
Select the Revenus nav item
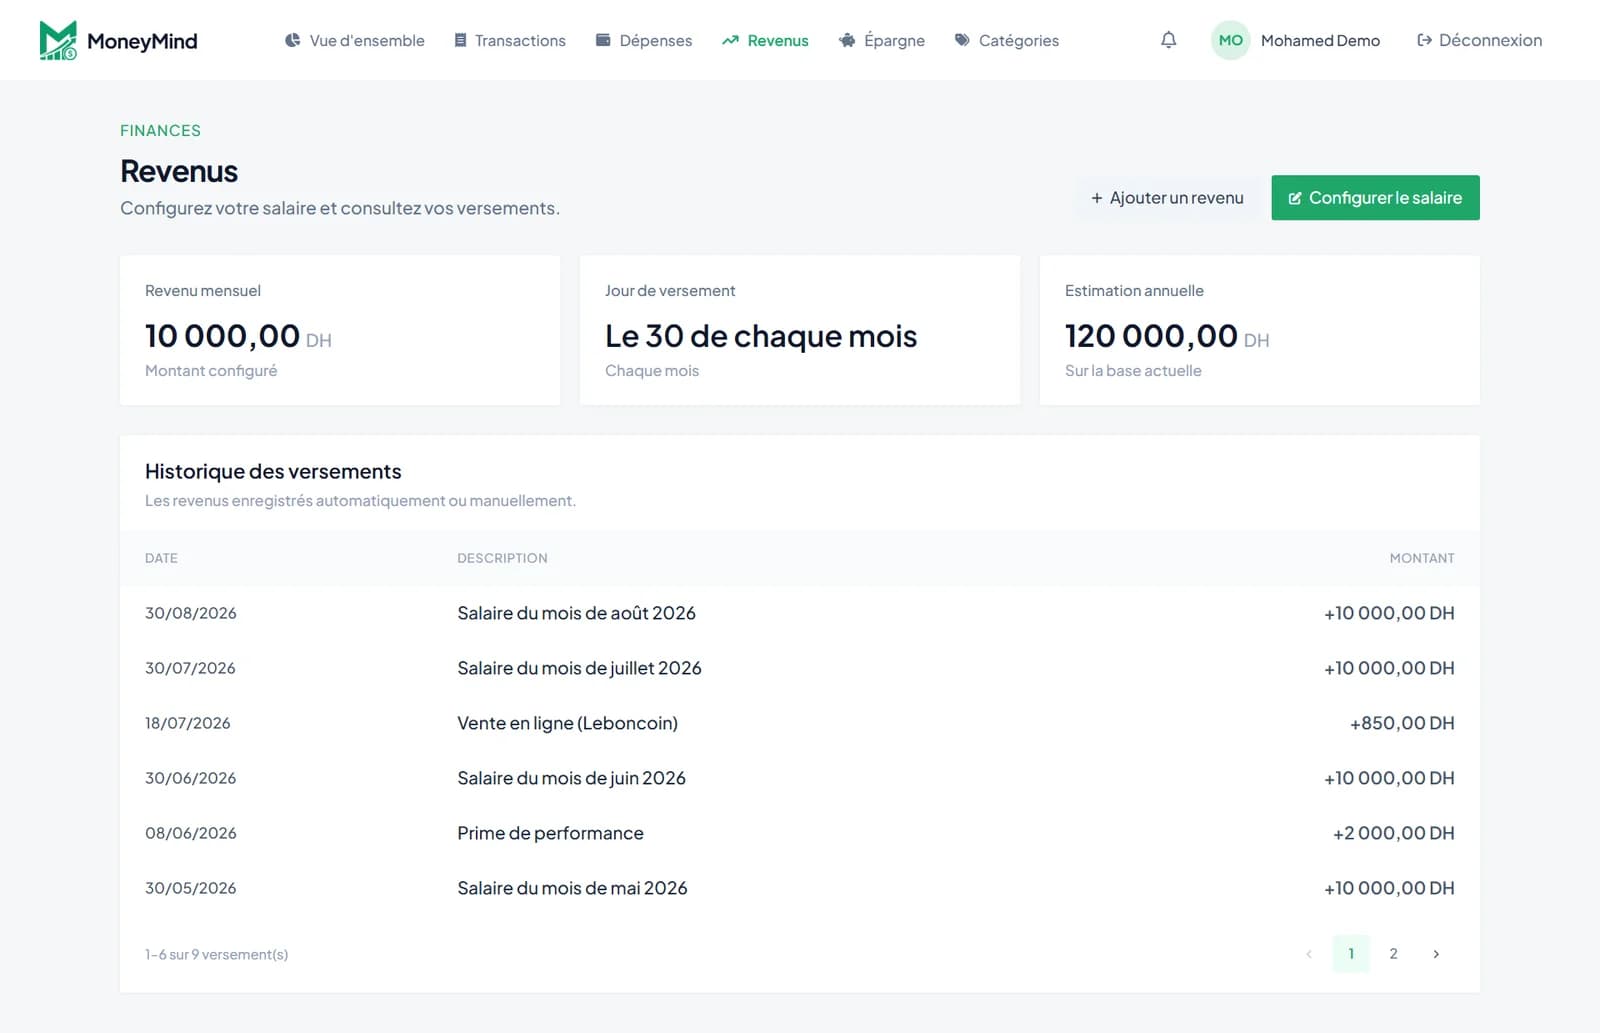[x=765, y=40]
